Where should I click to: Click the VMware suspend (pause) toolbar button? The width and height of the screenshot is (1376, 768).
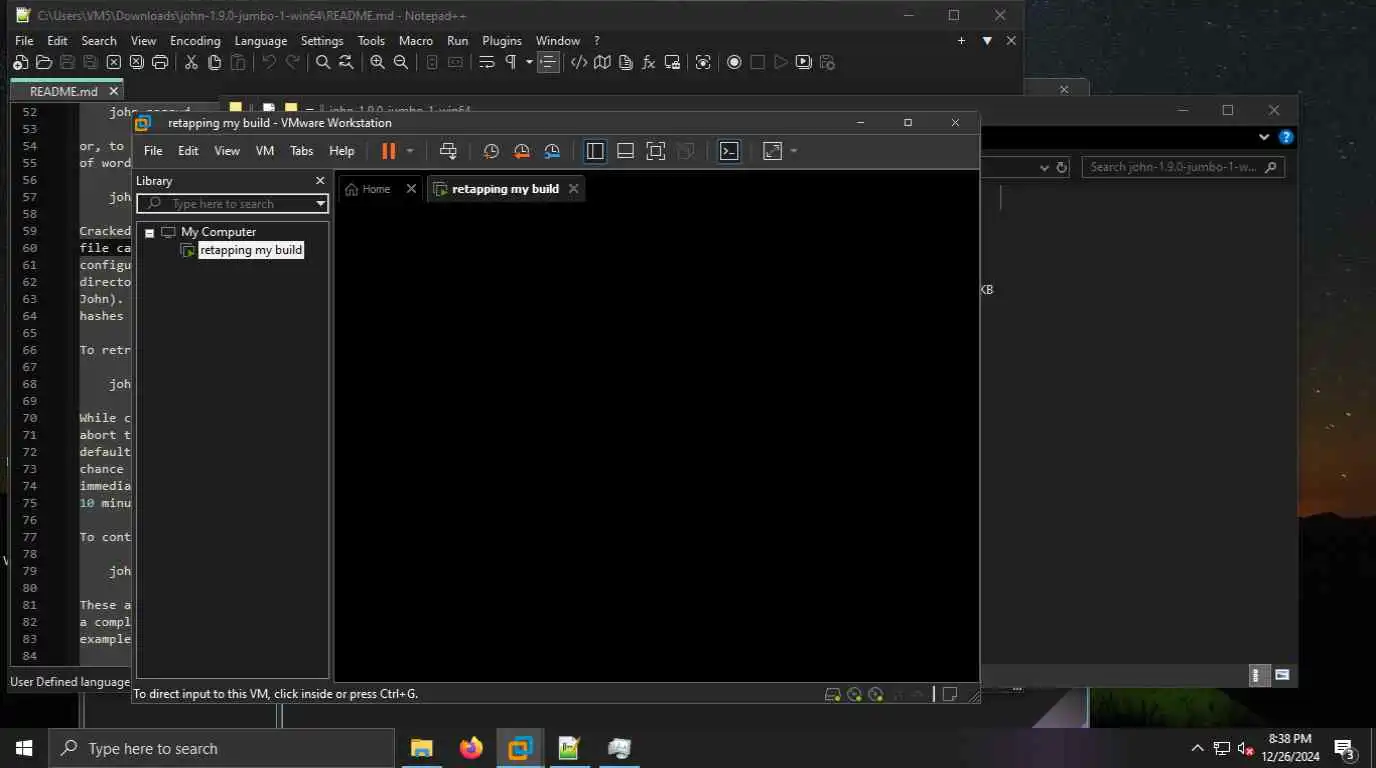[x=388, y=151]
